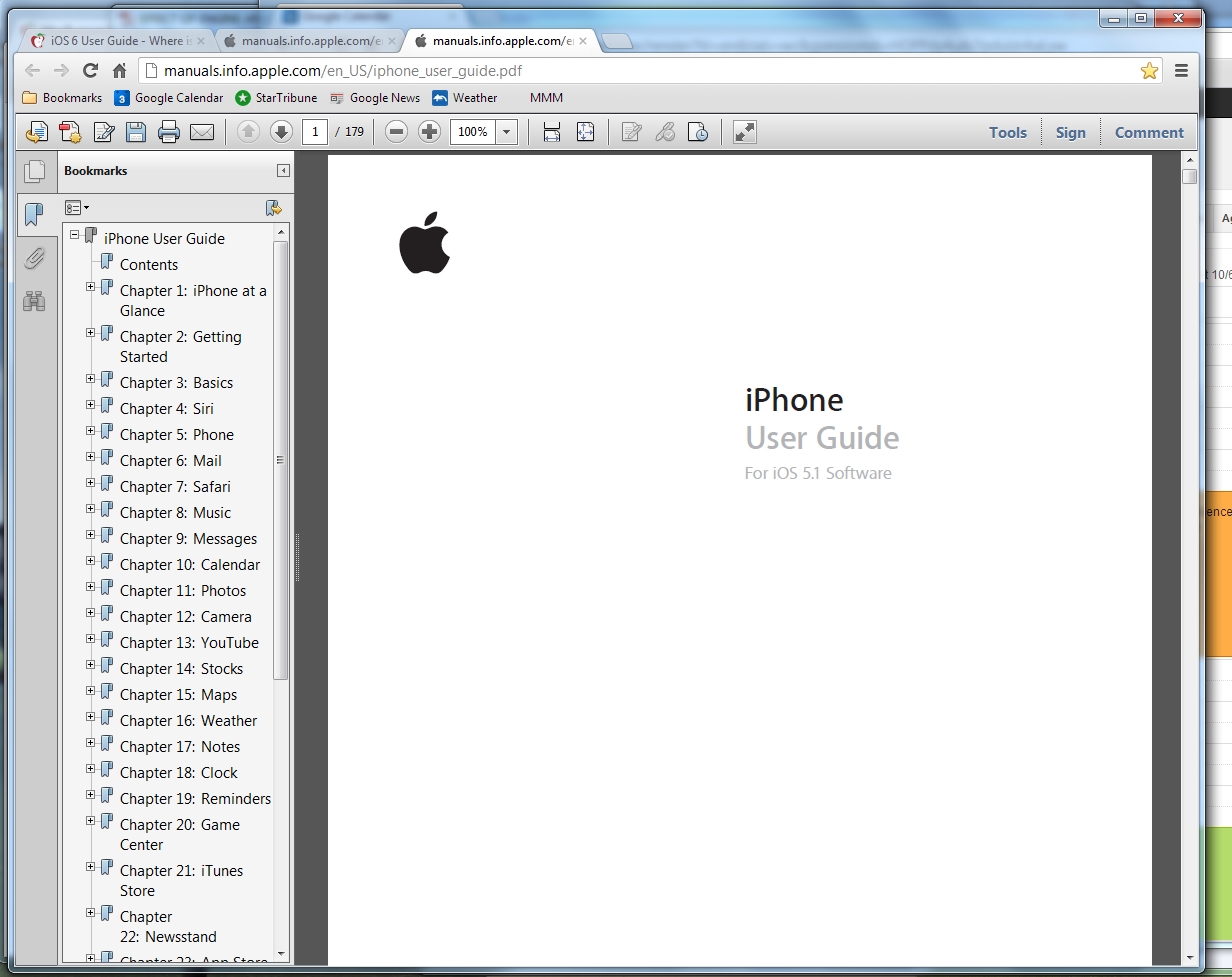
Task: Open the Bookmarks navigation panel icon
Action: 35,214
